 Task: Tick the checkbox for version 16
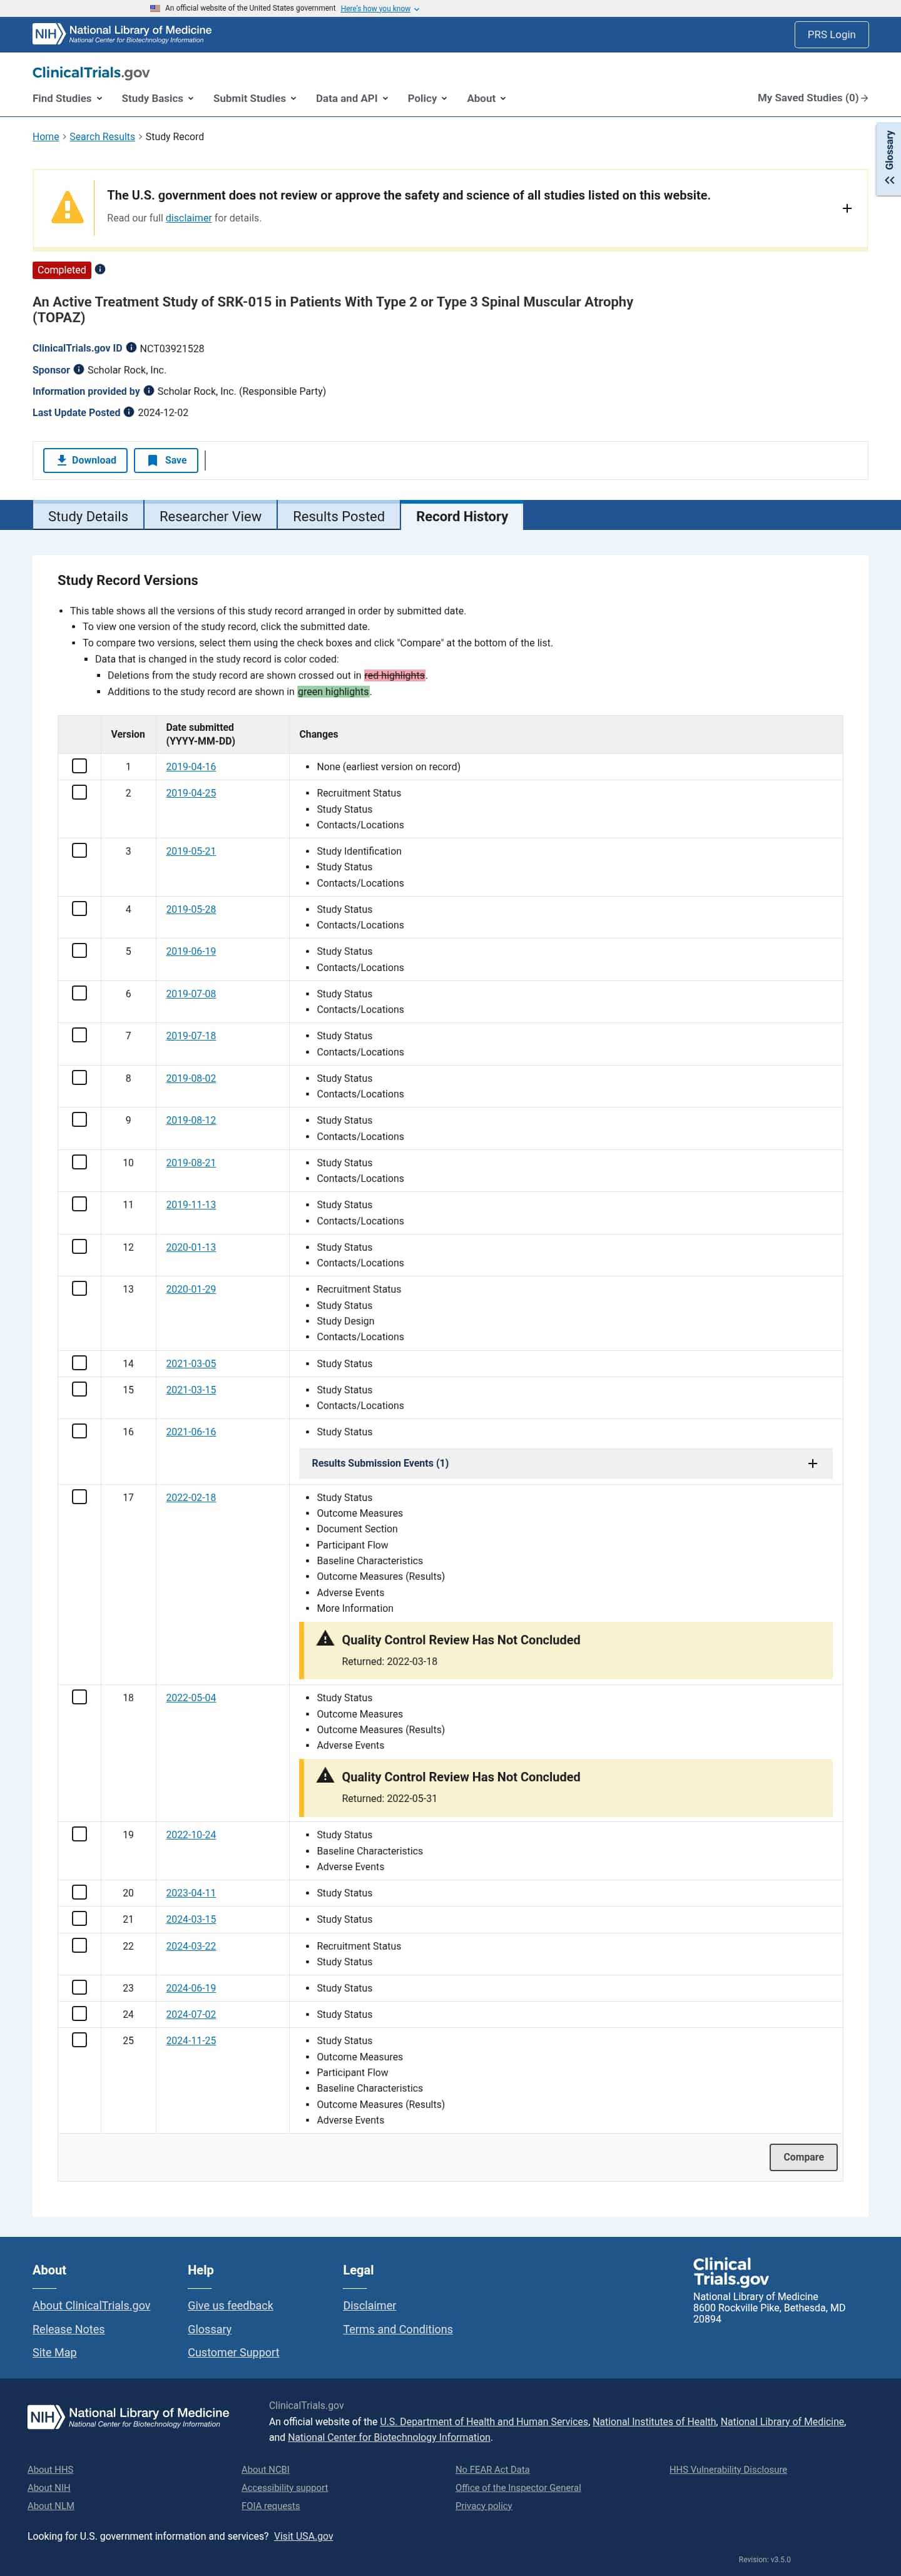click(79, 1431)
